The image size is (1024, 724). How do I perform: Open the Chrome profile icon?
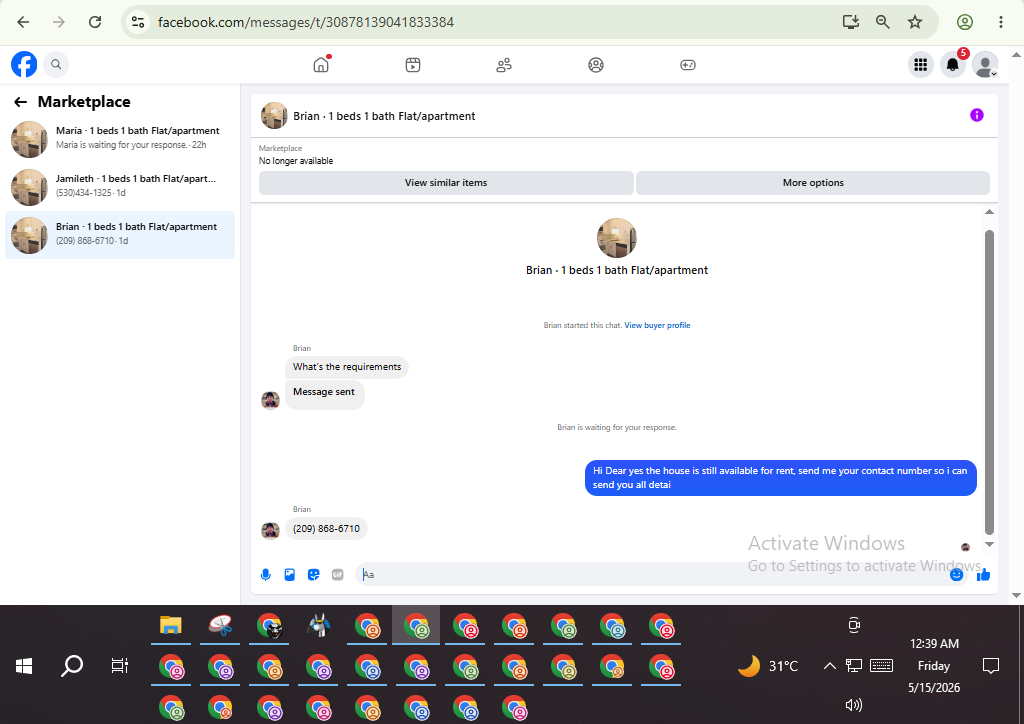pos(965,22)
